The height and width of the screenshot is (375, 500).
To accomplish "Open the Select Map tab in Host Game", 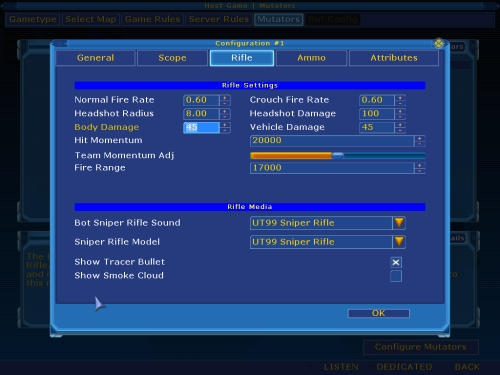I will tap(91, 19).
